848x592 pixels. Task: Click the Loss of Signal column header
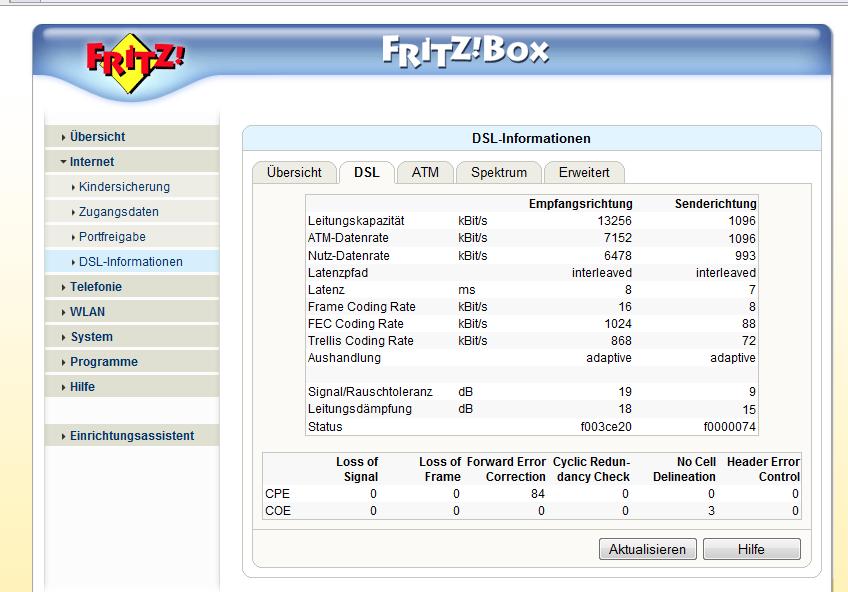tap(357, 469)
